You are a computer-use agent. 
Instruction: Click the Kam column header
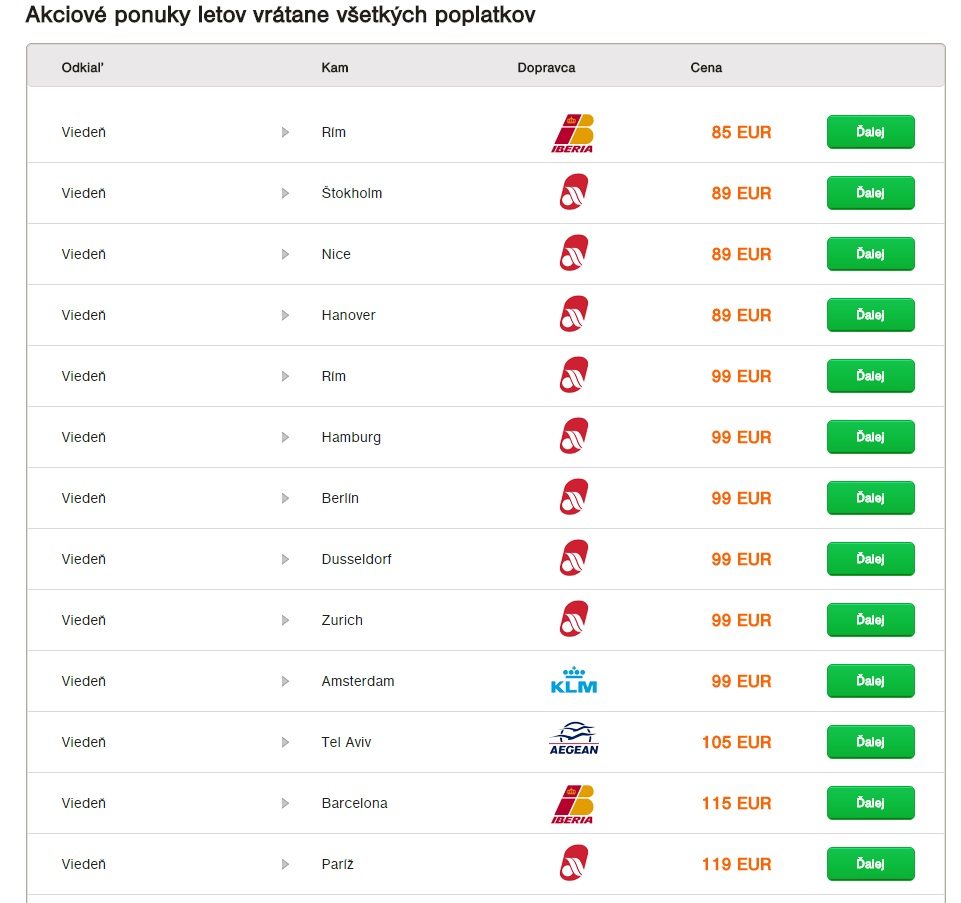pos(335,67)
